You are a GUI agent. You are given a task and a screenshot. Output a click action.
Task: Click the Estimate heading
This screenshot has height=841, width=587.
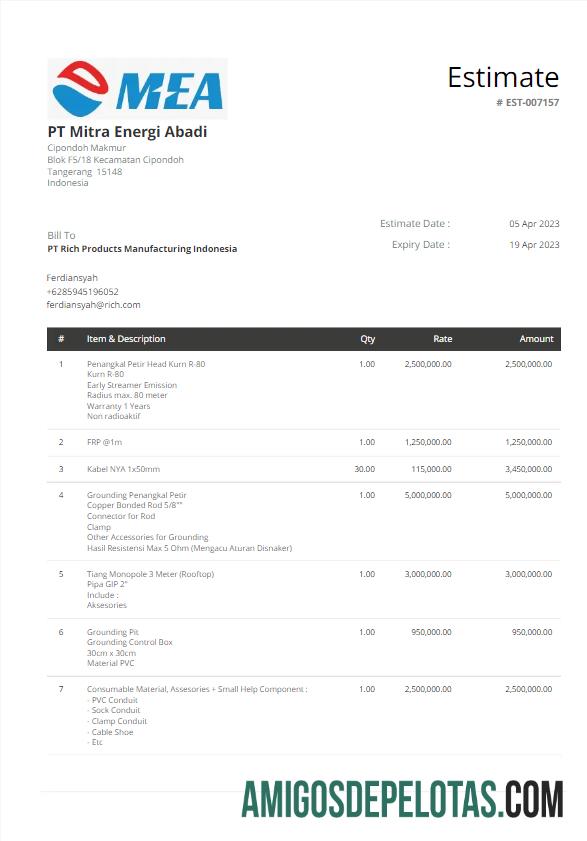[x=503, y=77]
